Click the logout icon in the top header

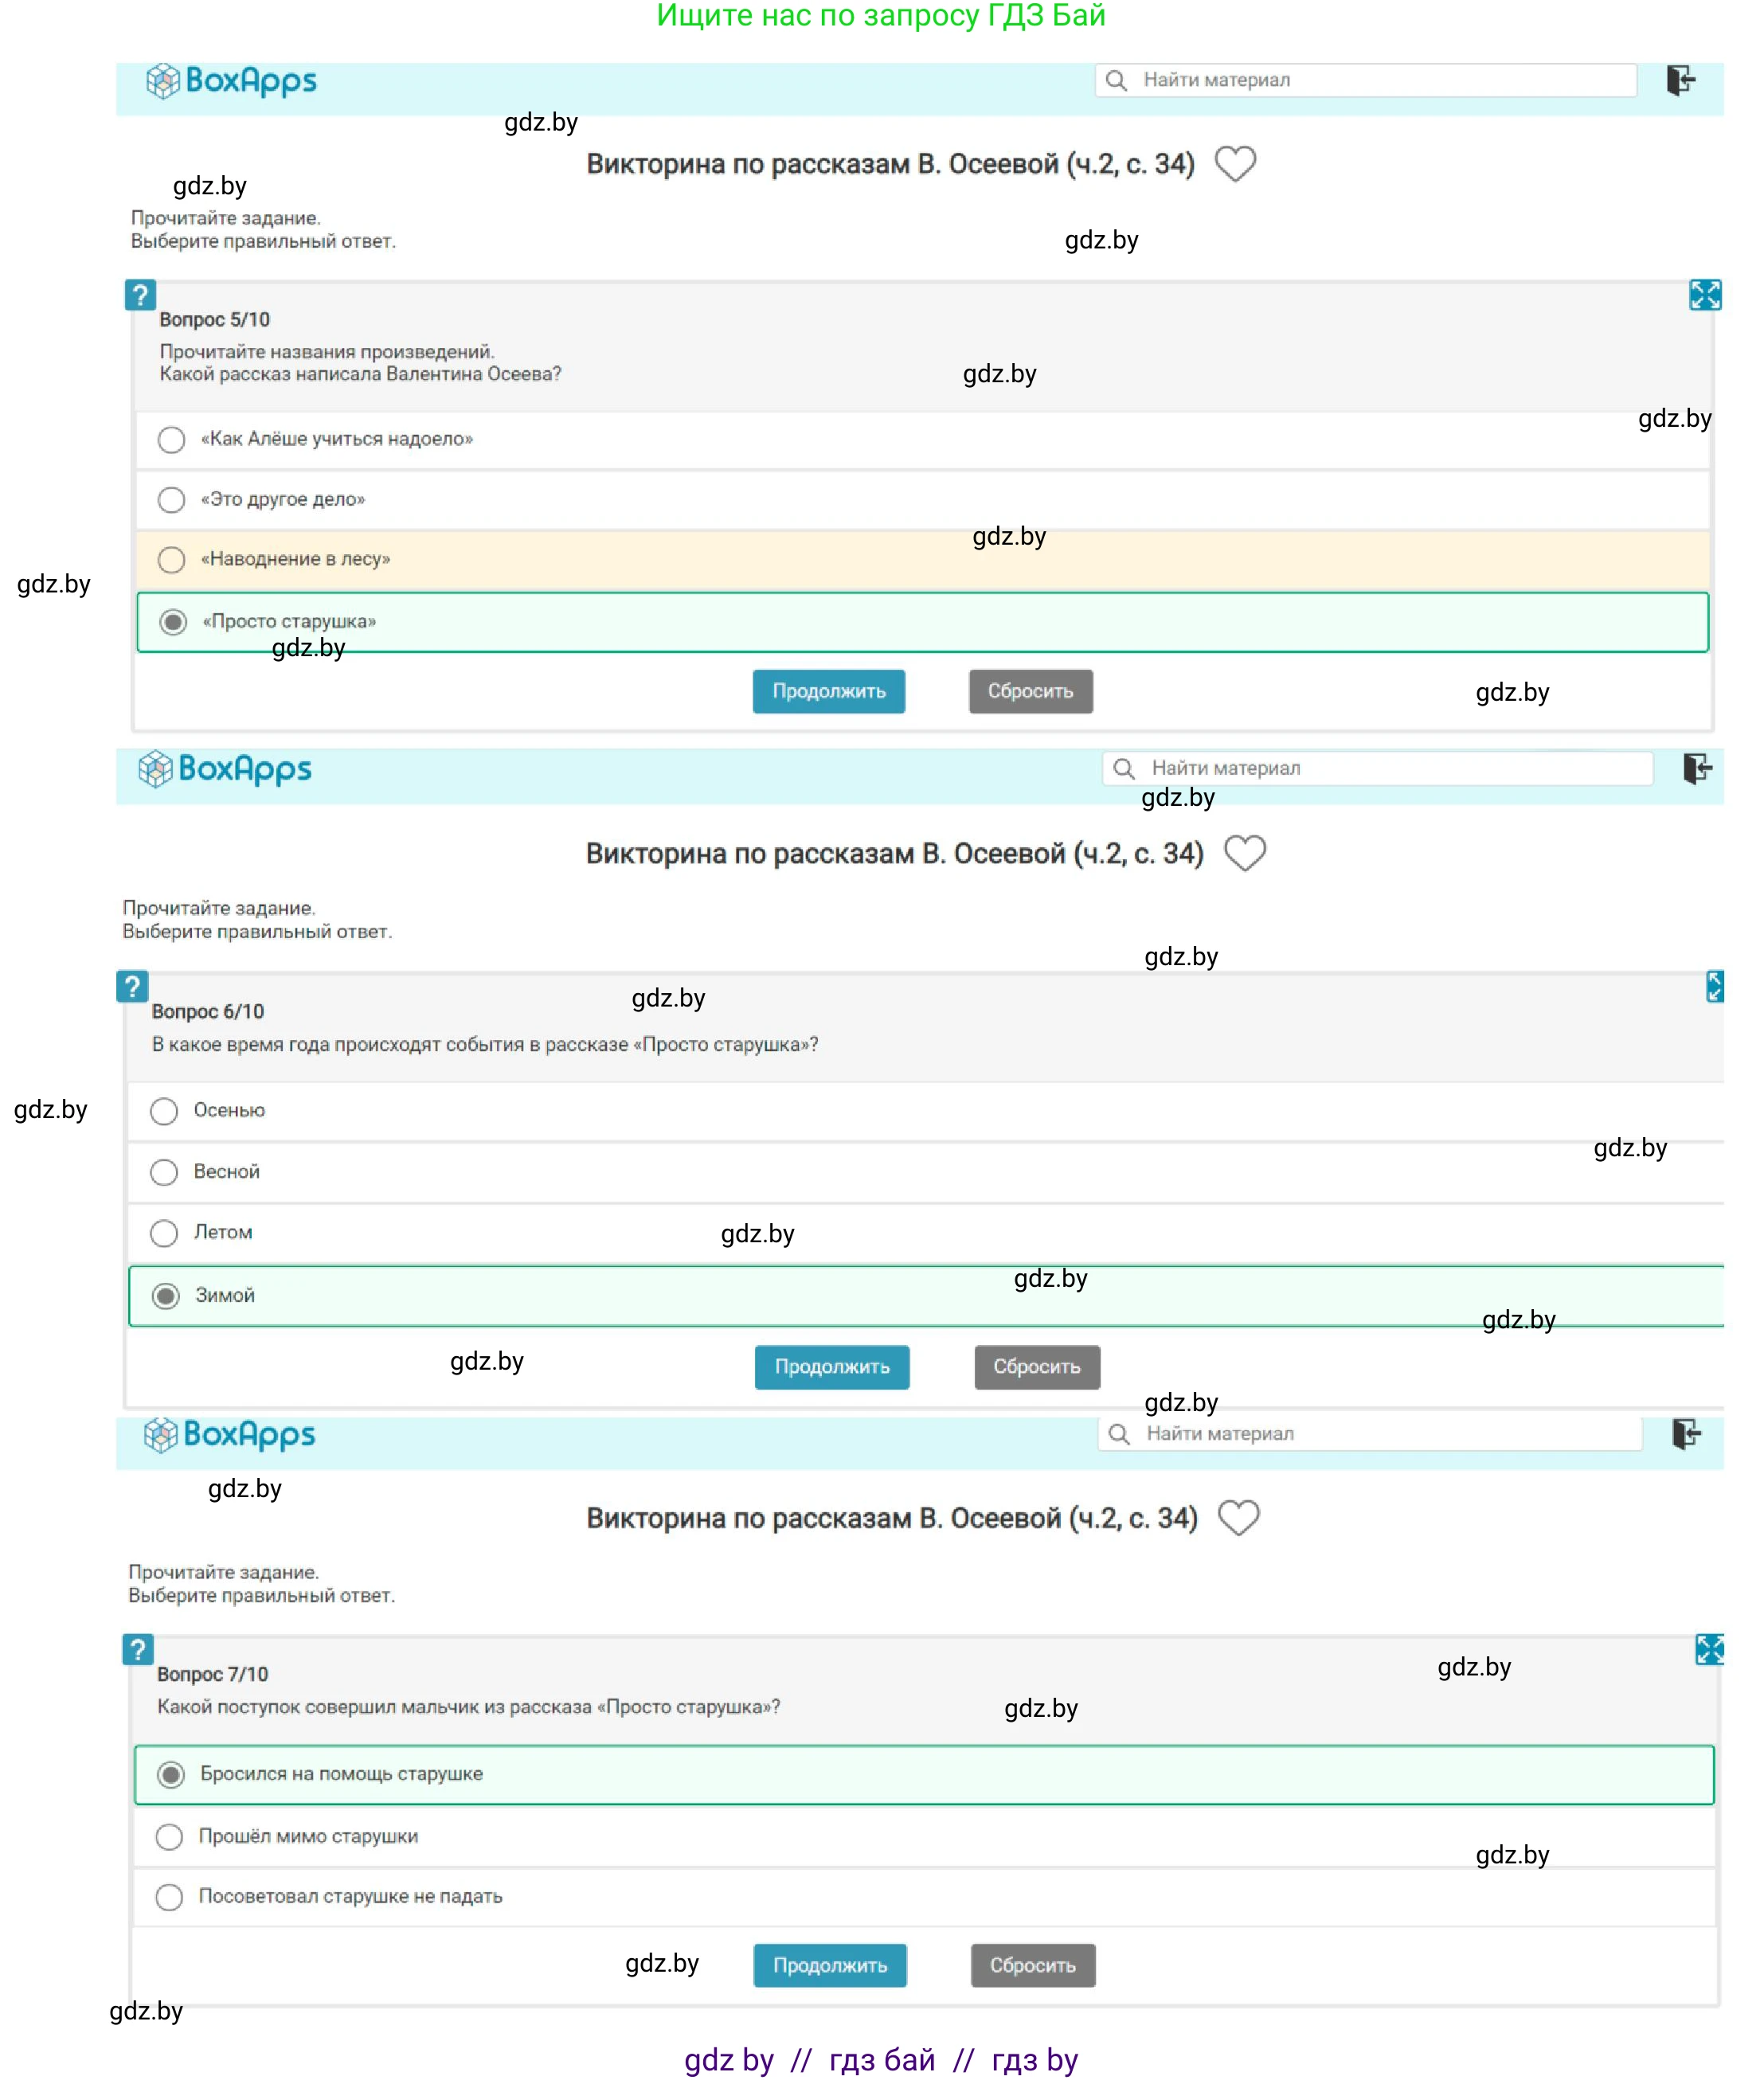point(1680,80)
